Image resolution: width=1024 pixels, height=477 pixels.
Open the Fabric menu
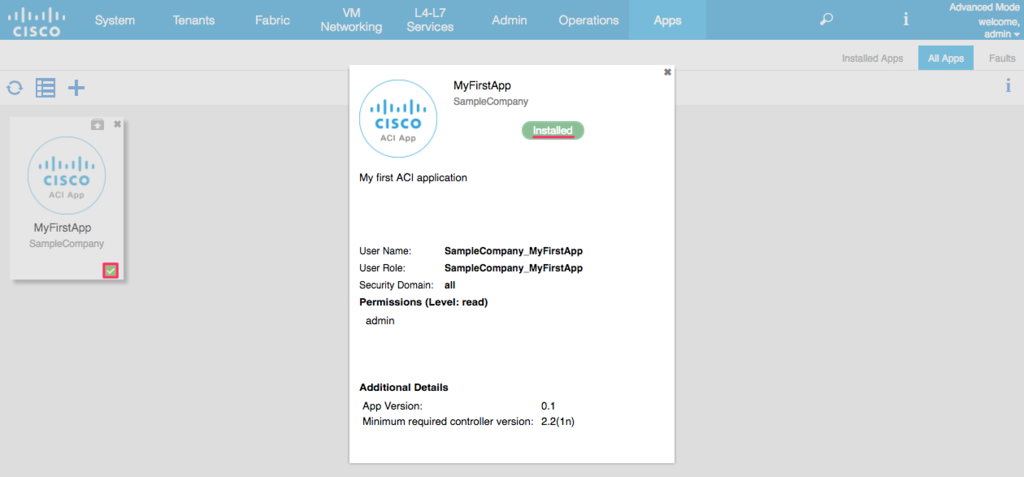pos(272,20)
